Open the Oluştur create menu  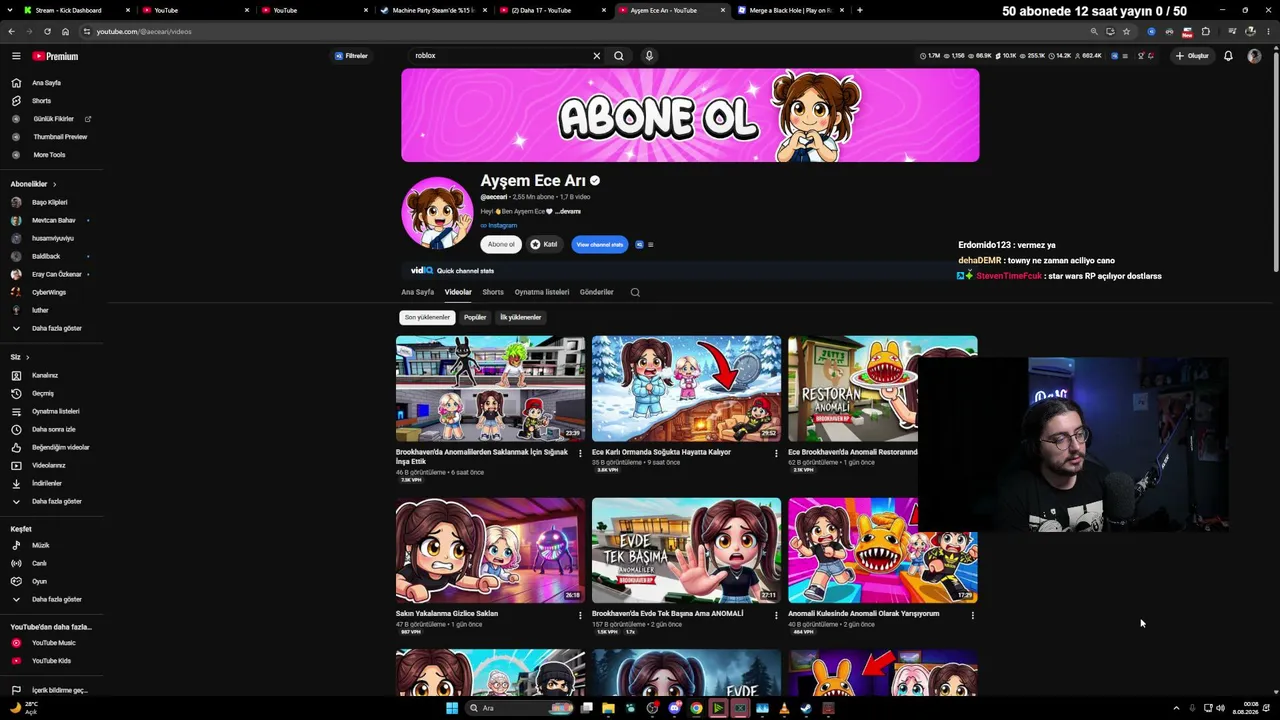point(1192,56)
